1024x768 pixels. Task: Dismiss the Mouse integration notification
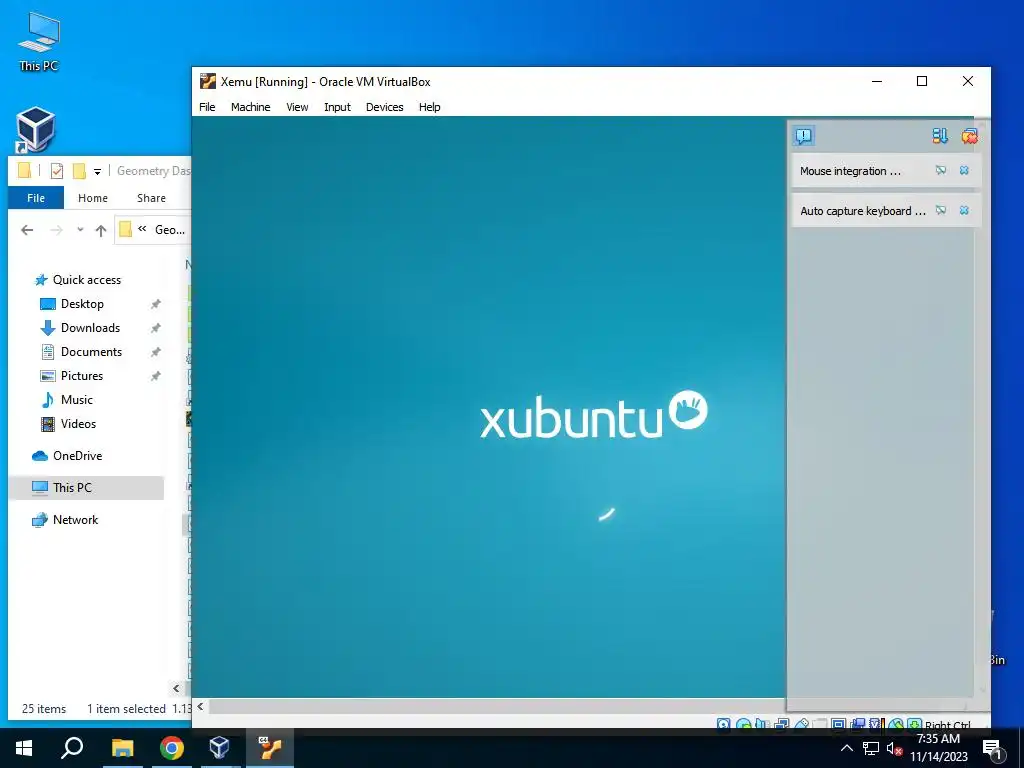point(964,170)
